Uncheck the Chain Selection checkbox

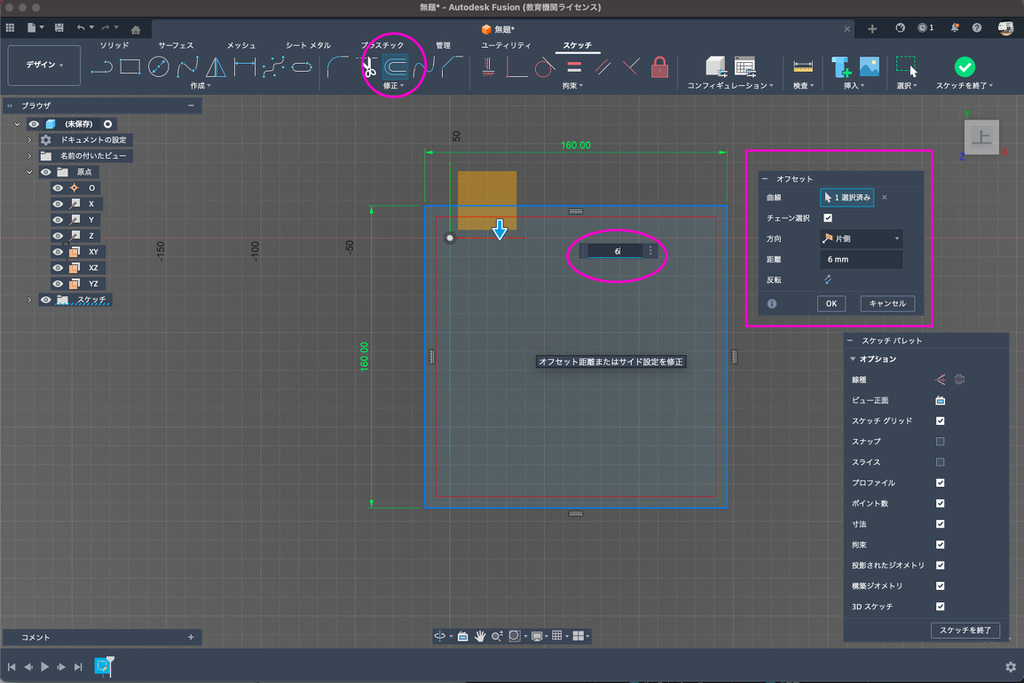point(828,218)
